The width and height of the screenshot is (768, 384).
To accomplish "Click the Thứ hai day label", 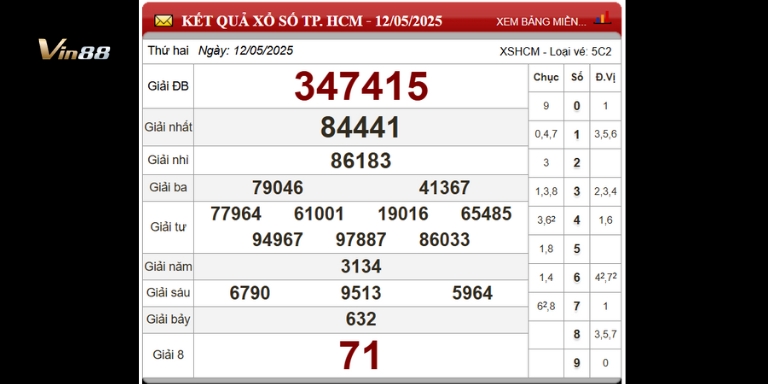I will pos(168,51).
